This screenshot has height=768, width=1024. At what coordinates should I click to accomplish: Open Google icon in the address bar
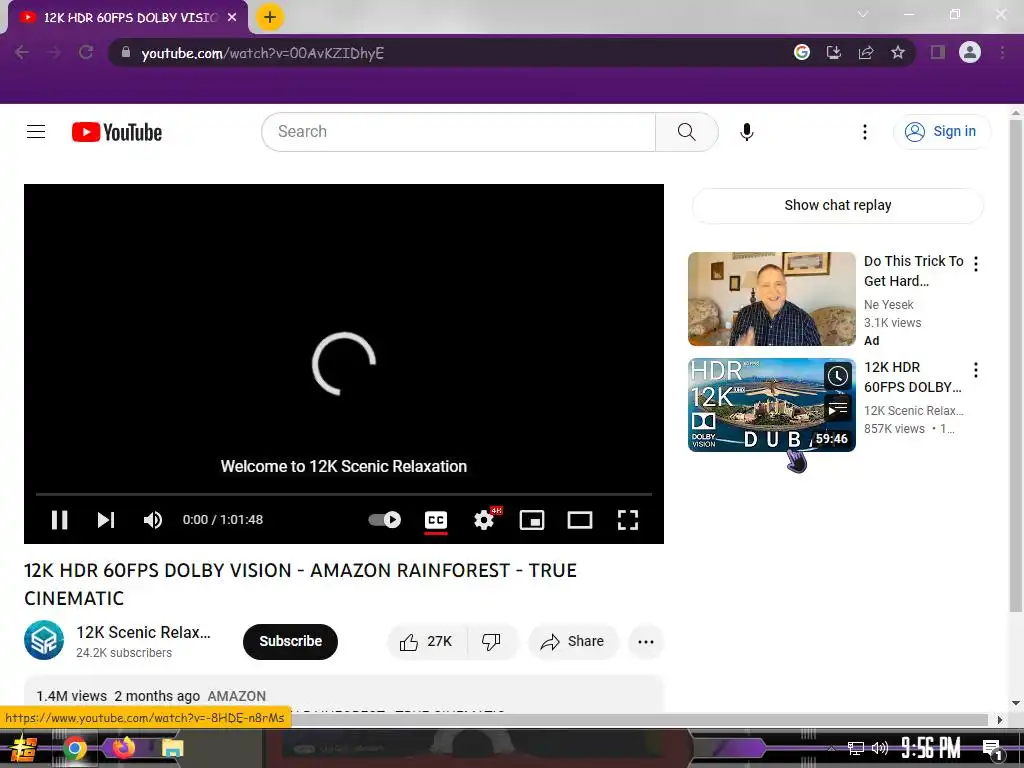[802, 52]
